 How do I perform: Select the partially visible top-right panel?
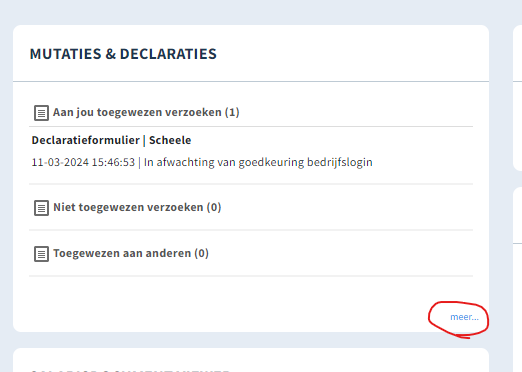click(x=517, y=98)
